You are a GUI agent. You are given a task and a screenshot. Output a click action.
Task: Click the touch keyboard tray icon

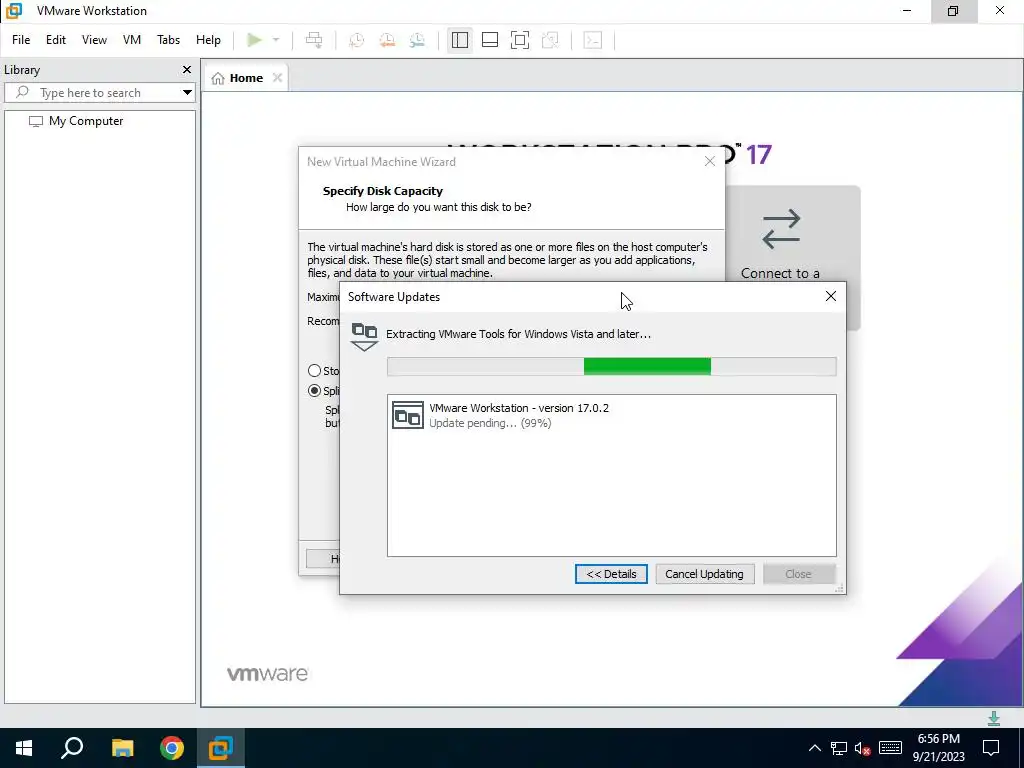pyautogui.click(x=890, y=748)
